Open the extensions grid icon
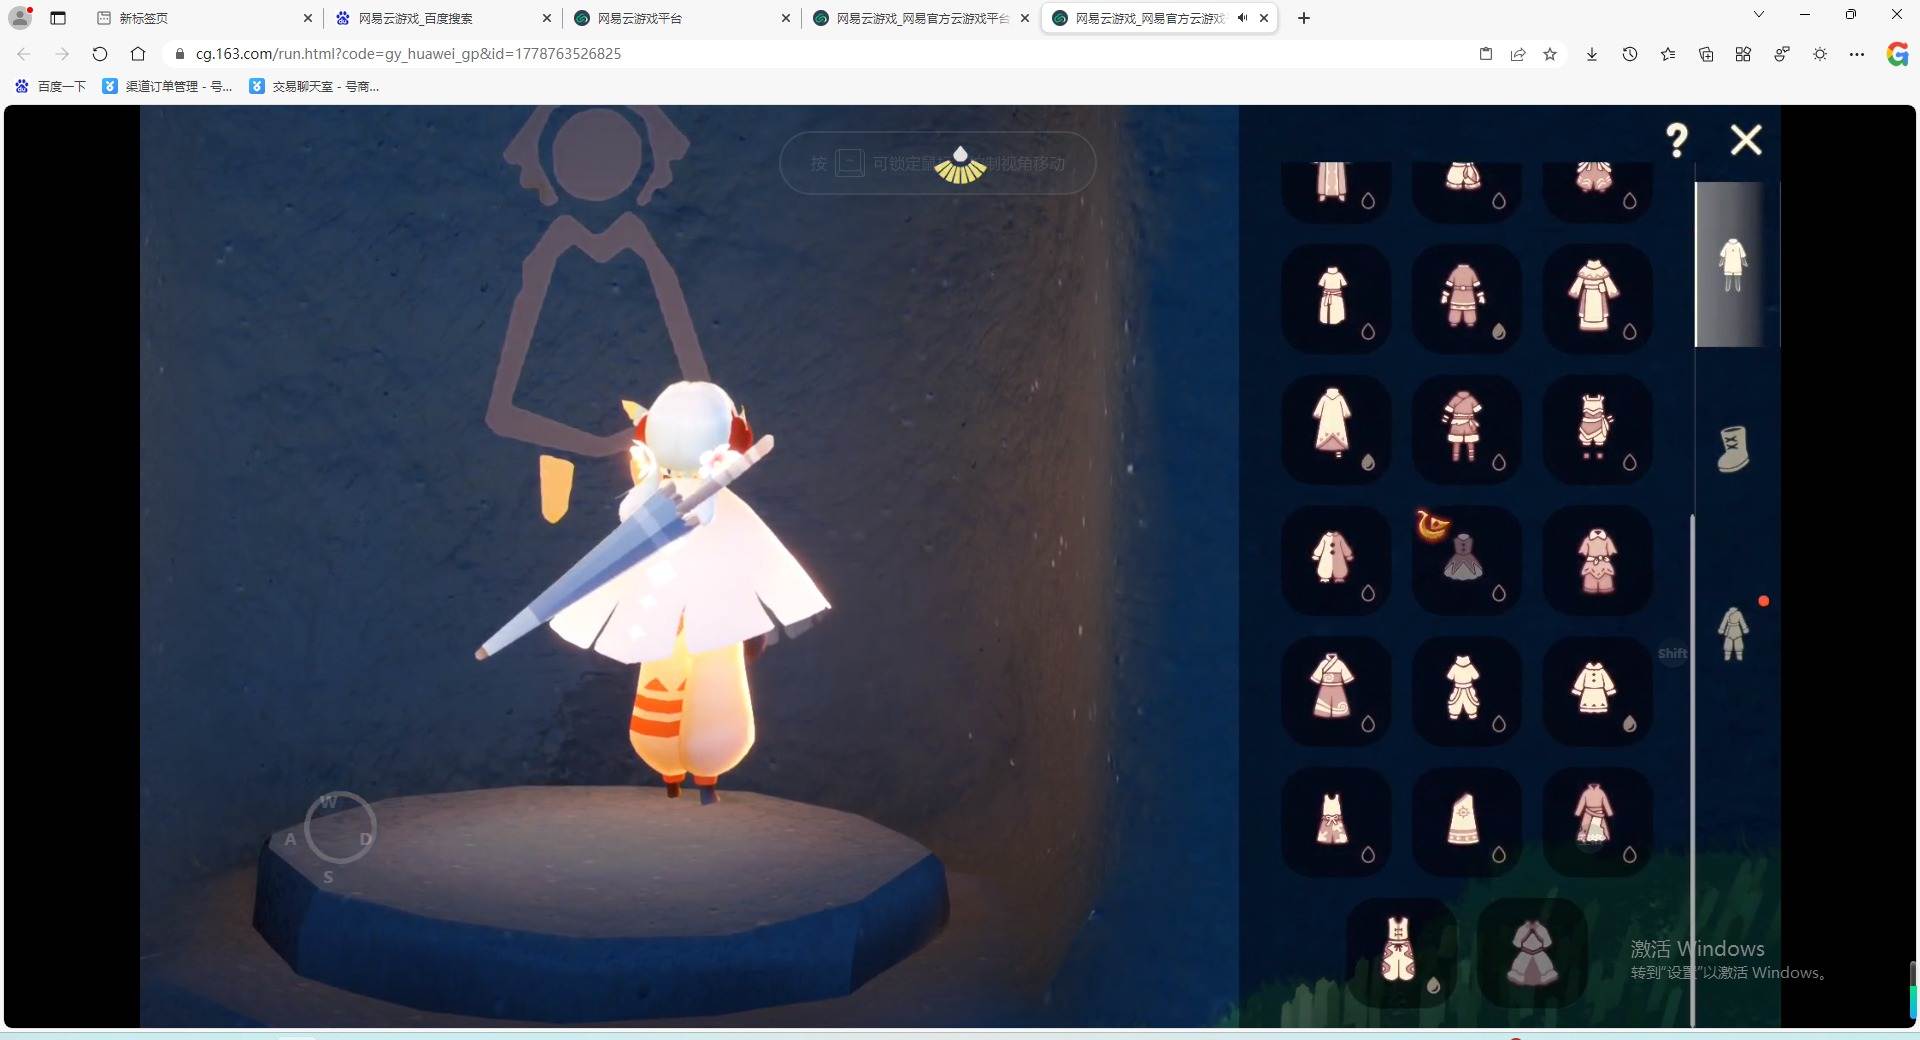Screen dimensions: 1920x1040 [1743, 54]
